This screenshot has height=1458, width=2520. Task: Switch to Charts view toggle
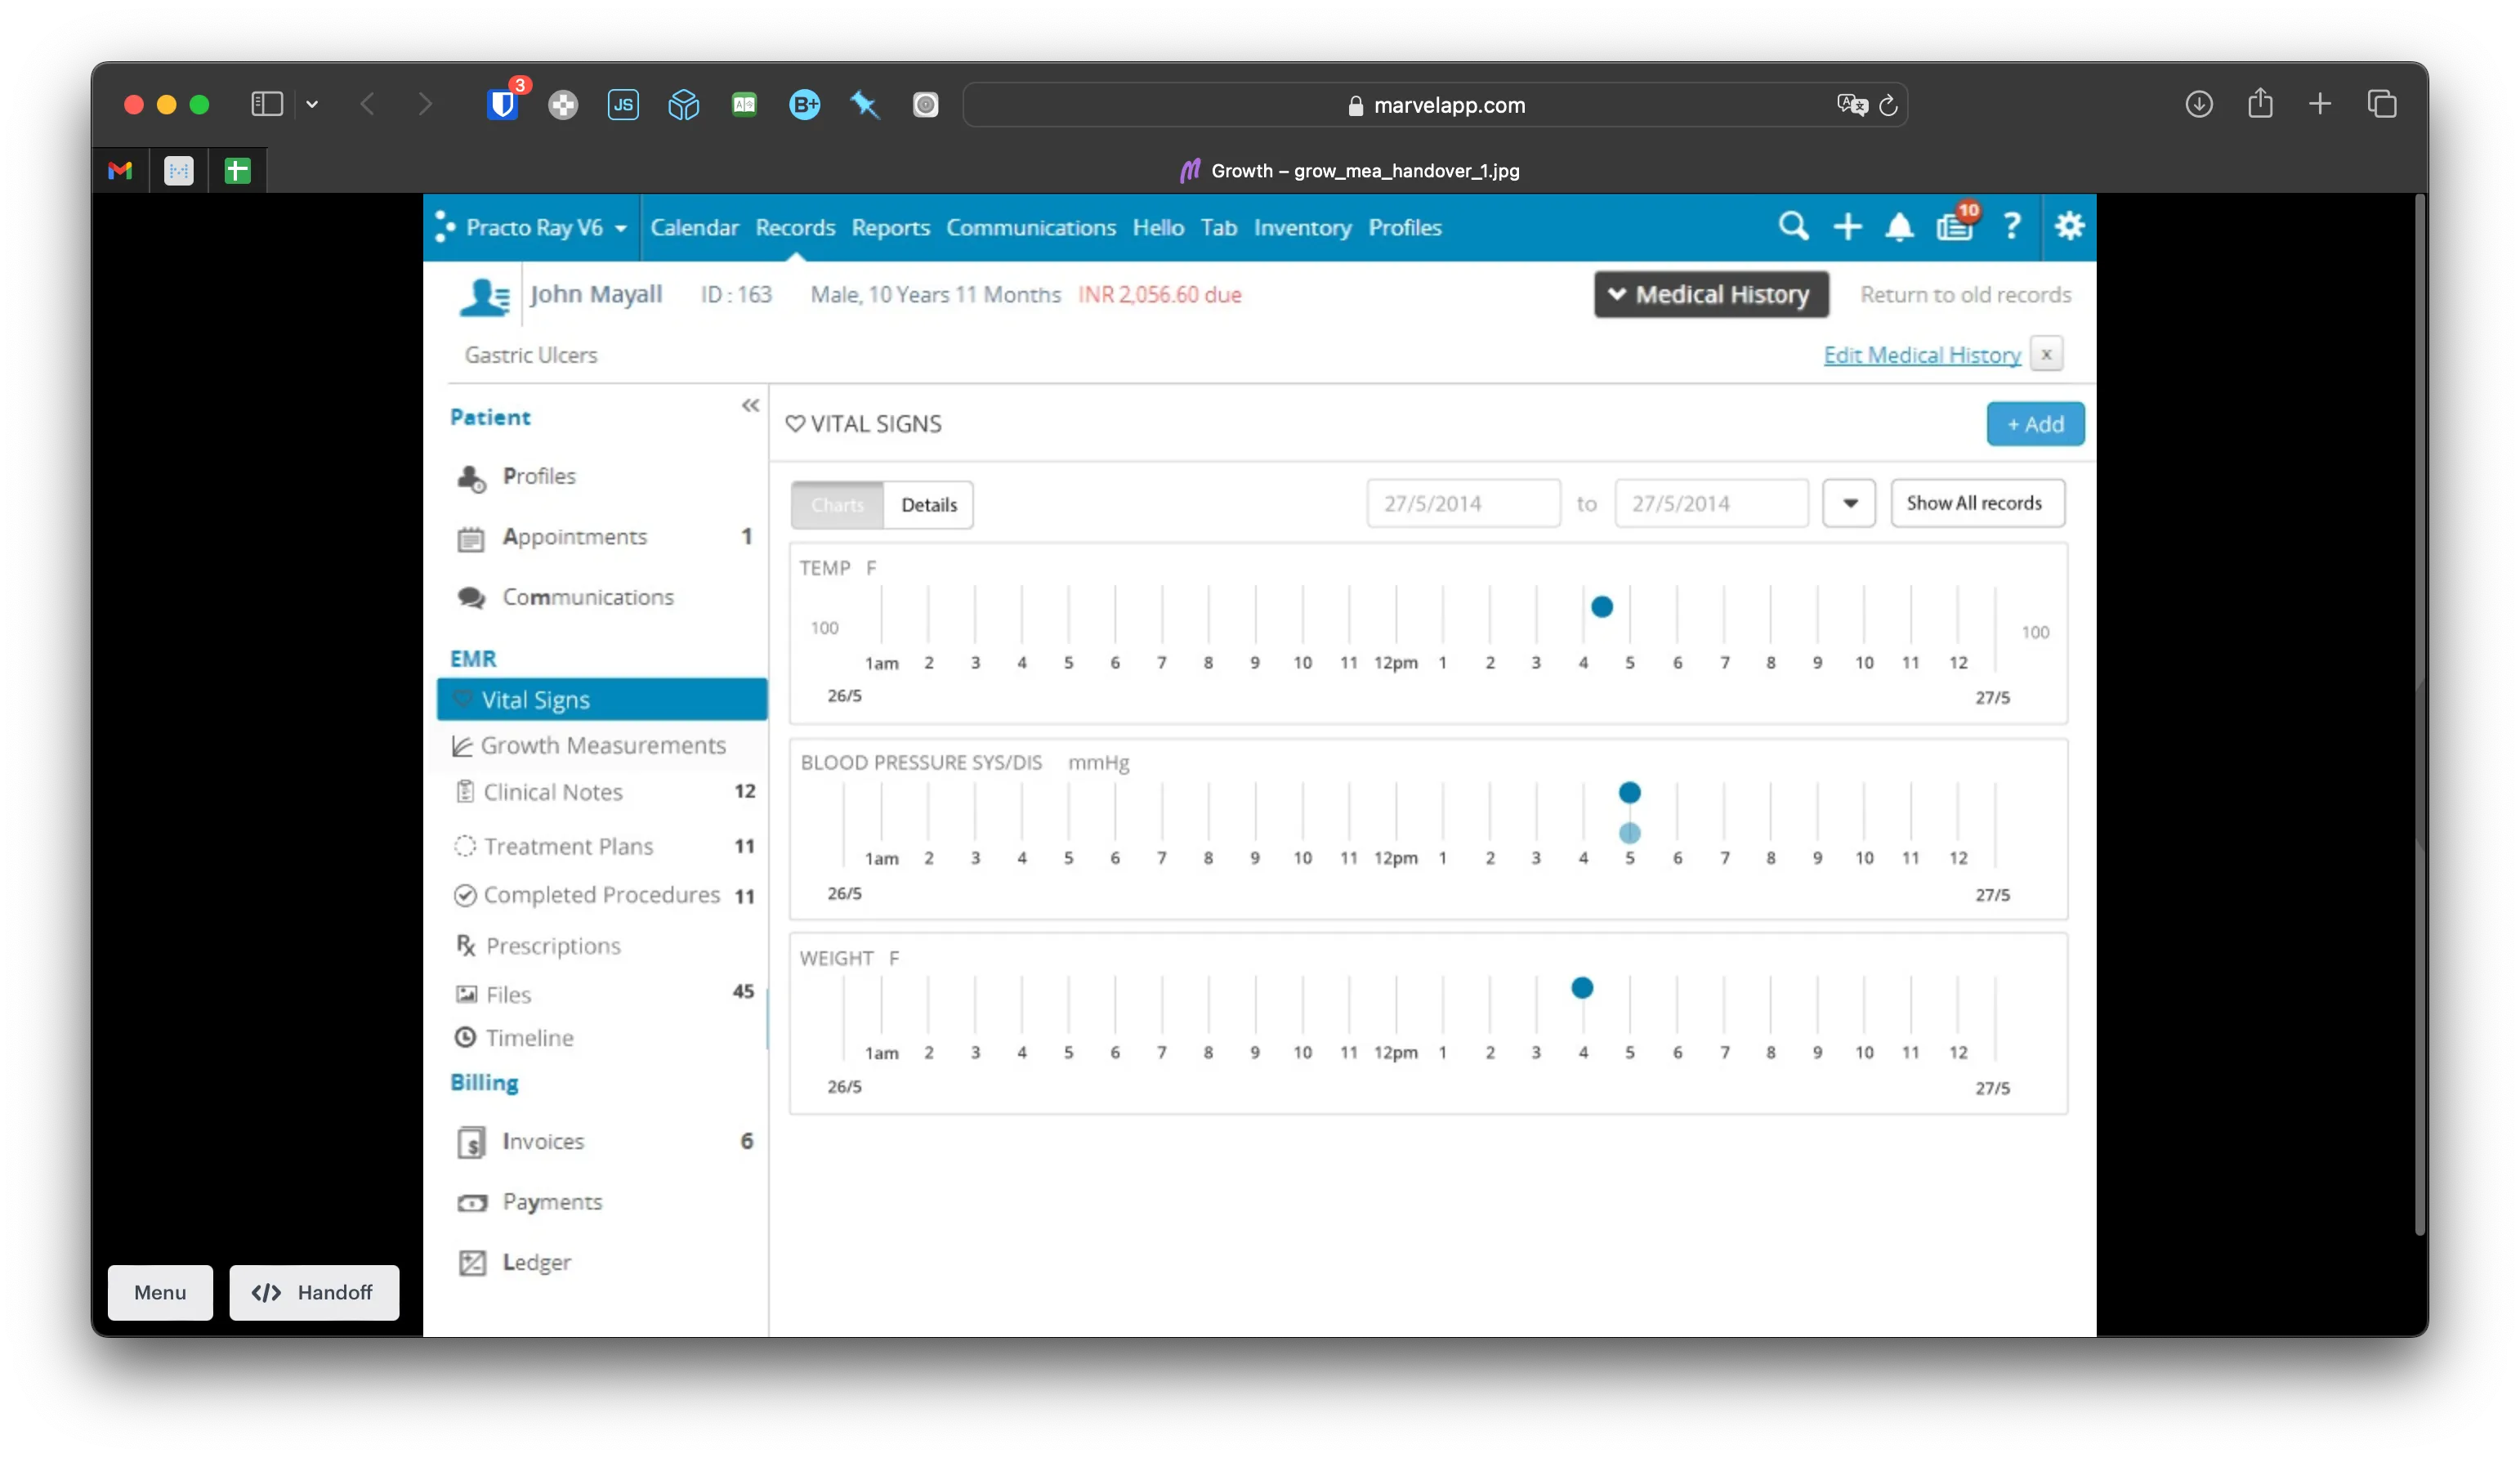click(x=837, y=504)
